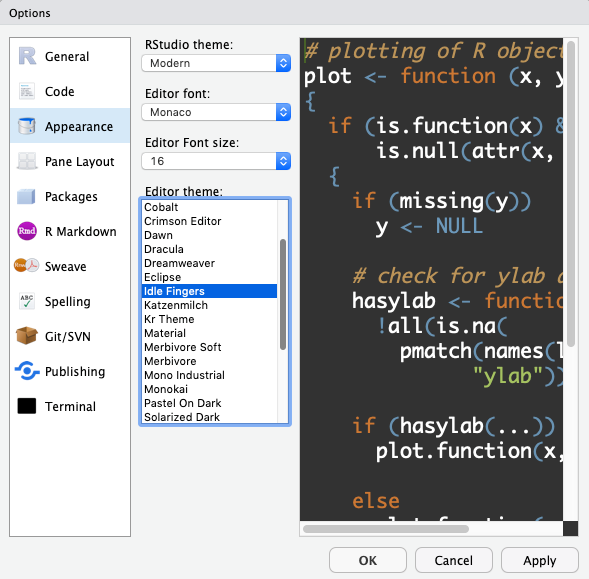Pick the Eclipse editor theme
The image size is (589, 579).
click(210, 277)
